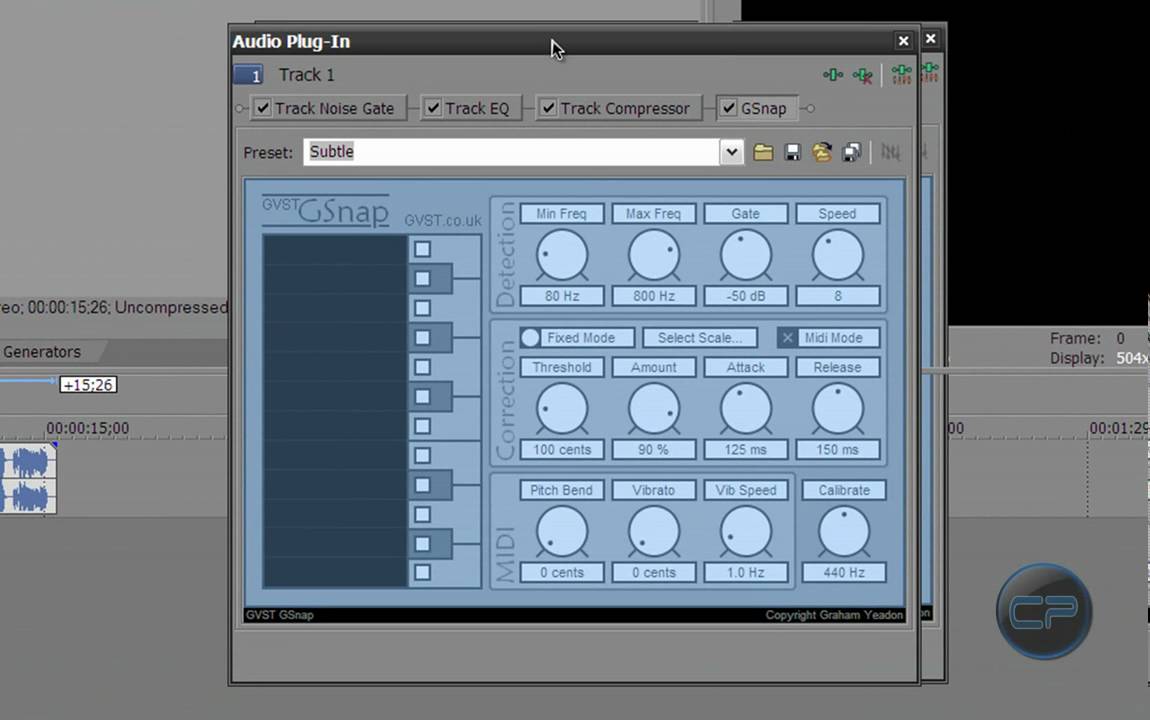Click the Speed knob
This screenshot has height=720, width=1150.
click(x=837, y=255)
